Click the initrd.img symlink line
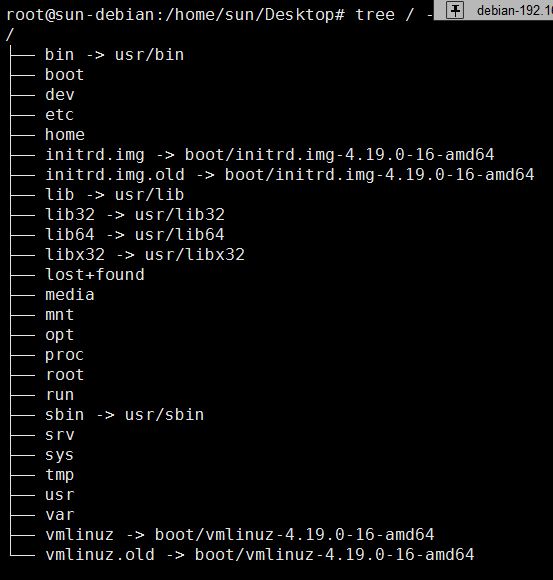 tap(270, 155)
